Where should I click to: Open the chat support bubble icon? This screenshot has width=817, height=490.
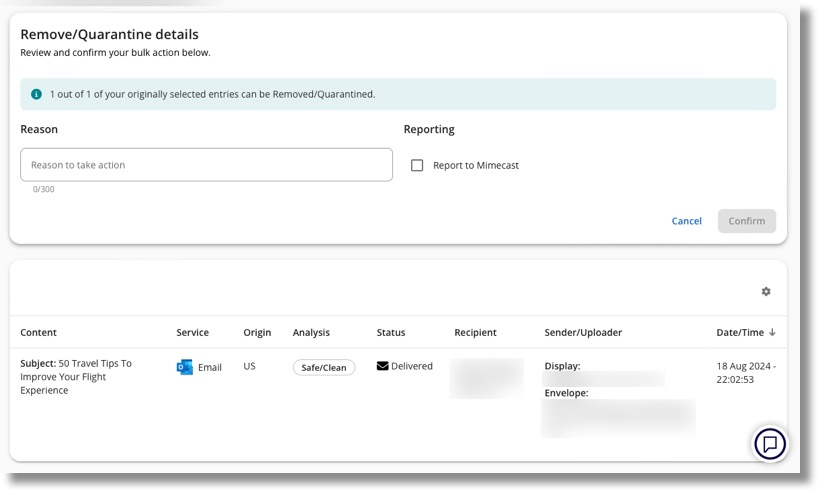[x=770, y=444]
